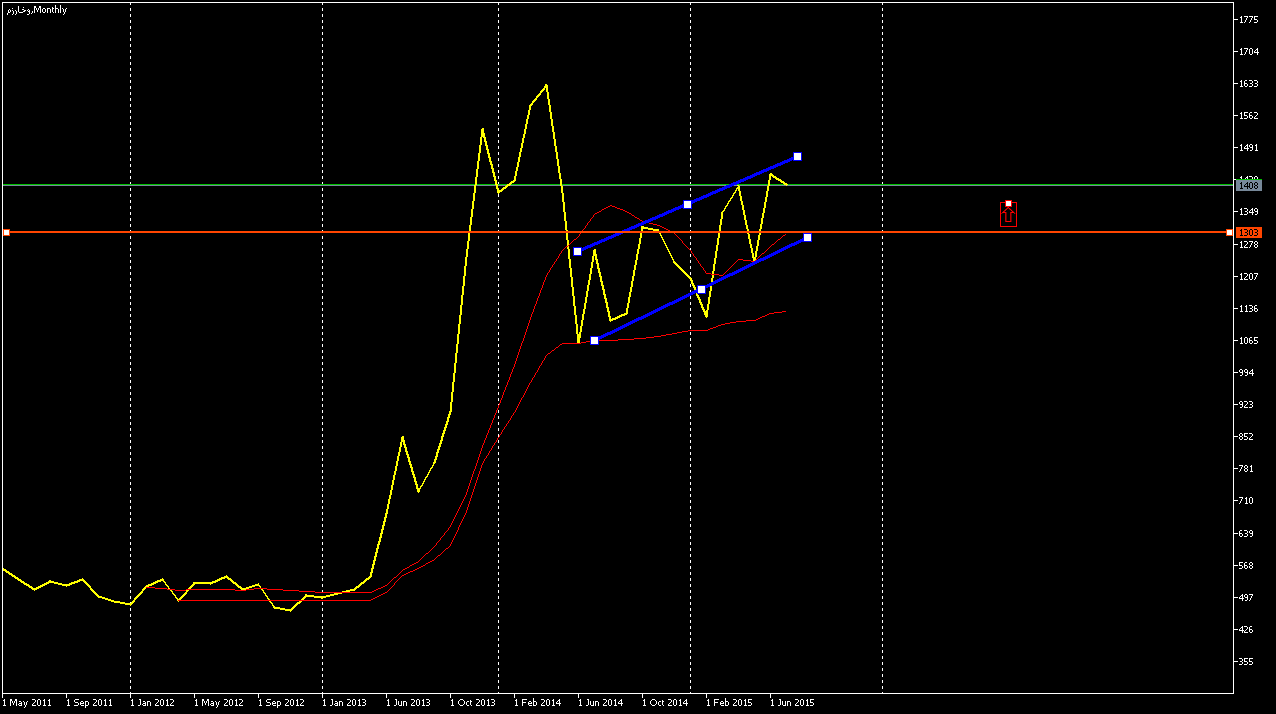
Task: Click the red up-arrow signal icon
Action: tap(1008, 216)
